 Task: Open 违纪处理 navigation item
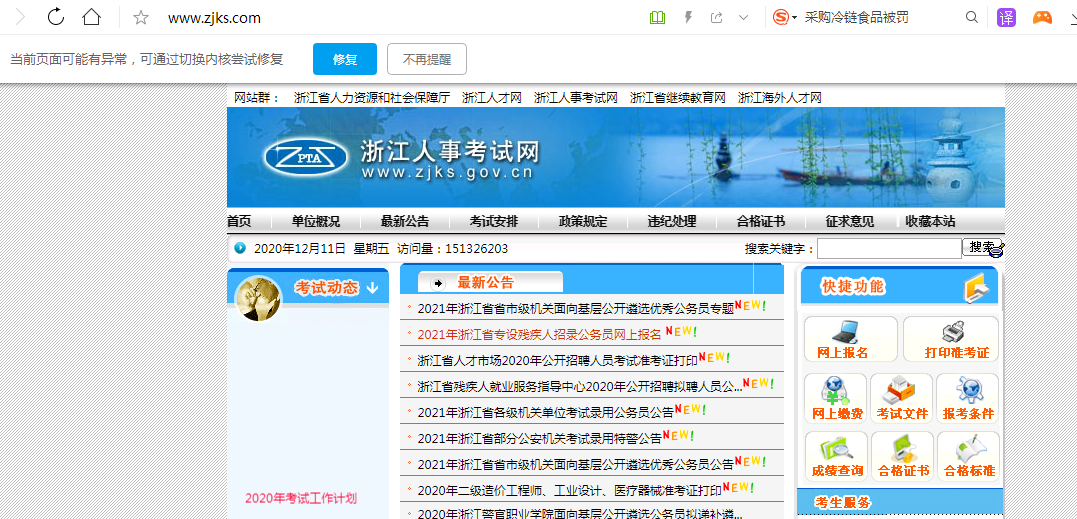pyautogui.click(x=672, y=221)
